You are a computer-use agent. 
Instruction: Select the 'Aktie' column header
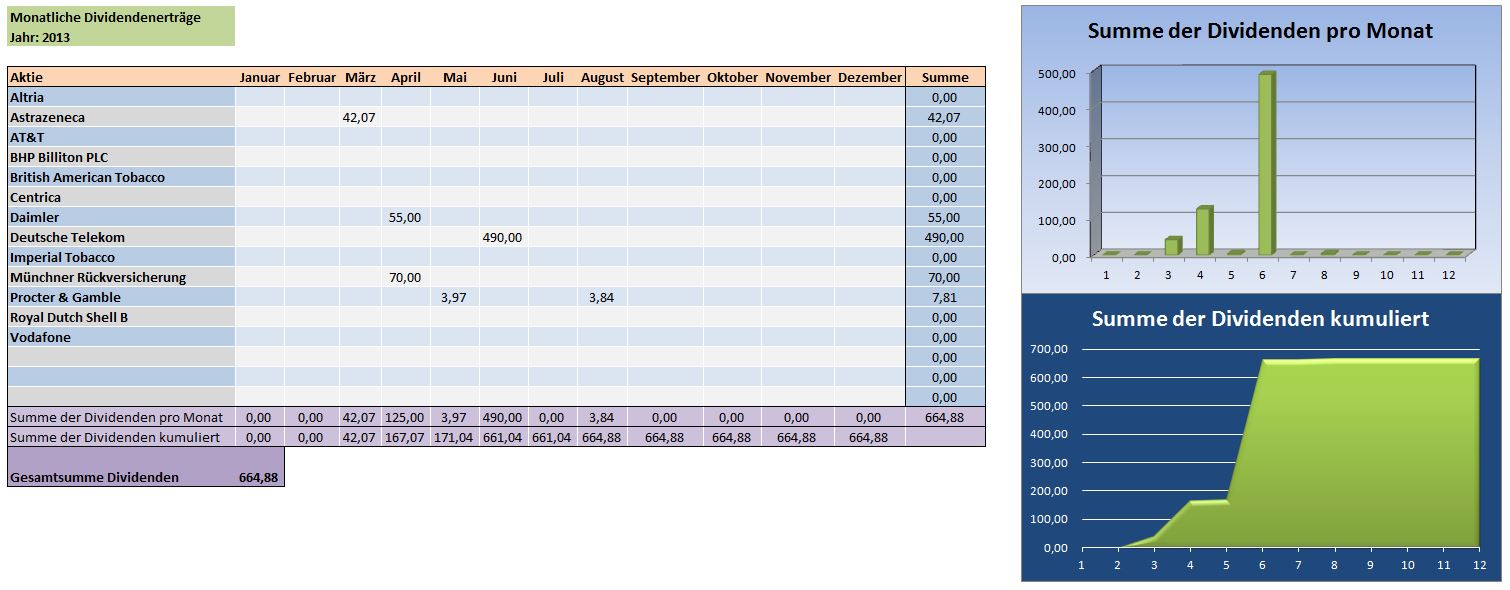coord(121,77)
